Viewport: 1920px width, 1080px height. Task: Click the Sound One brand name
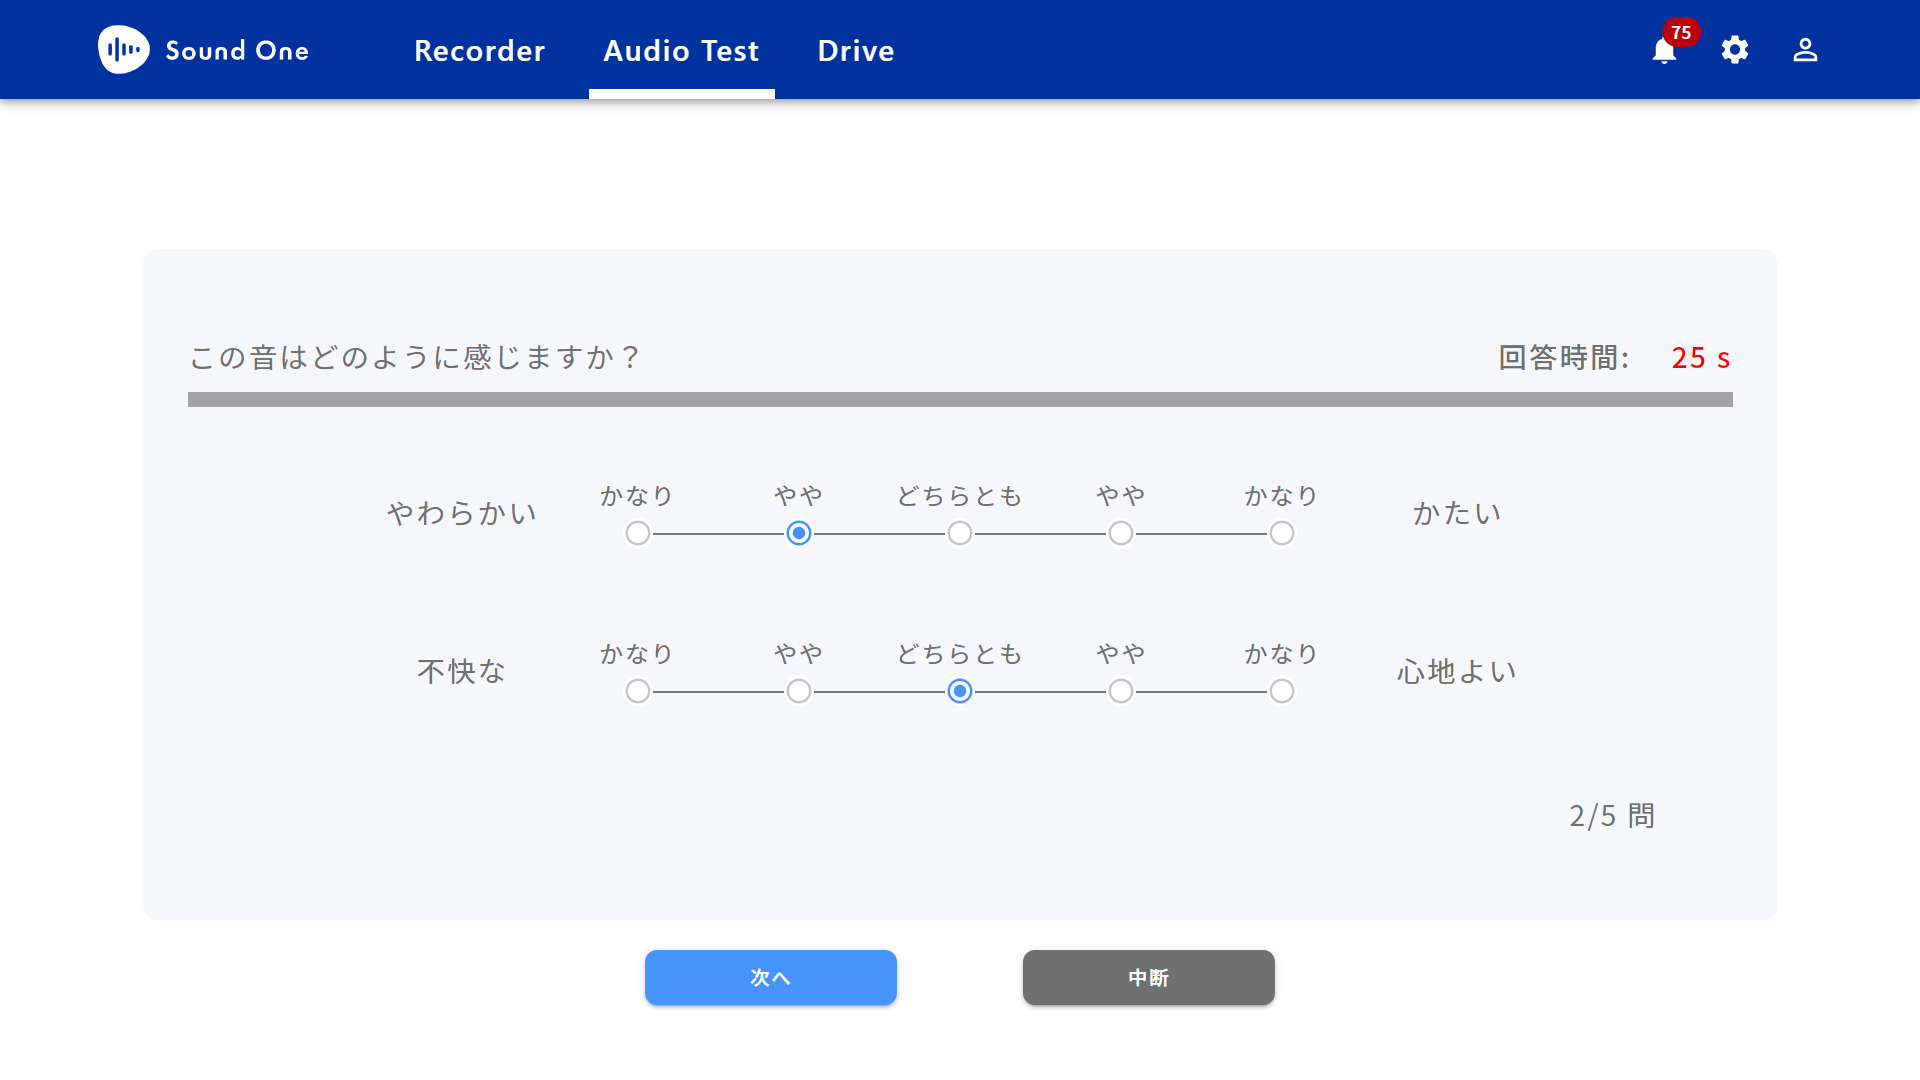(237, 51)
